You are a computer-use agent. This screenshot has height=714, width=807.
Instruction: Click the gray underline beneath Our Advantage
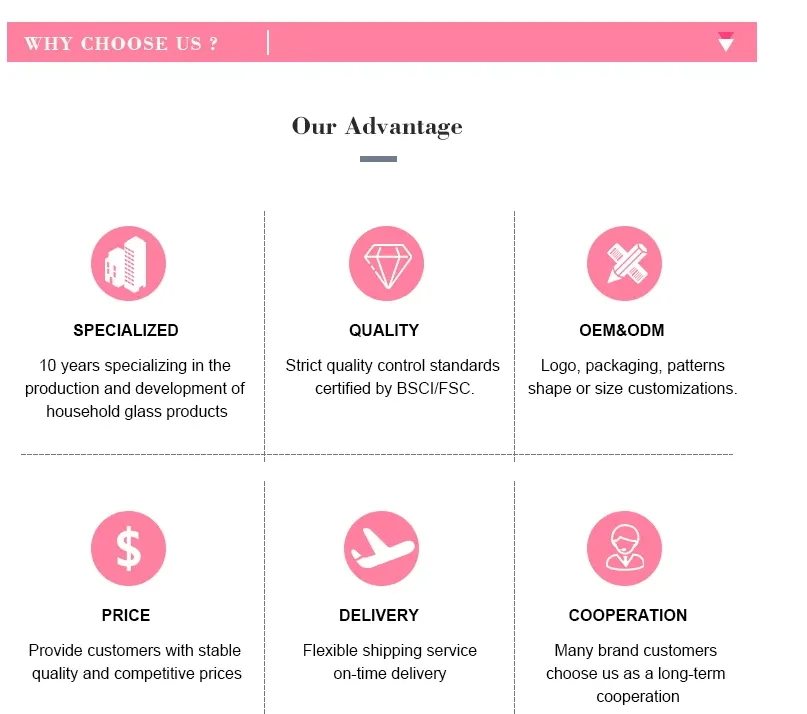click(x=378, y=159)
